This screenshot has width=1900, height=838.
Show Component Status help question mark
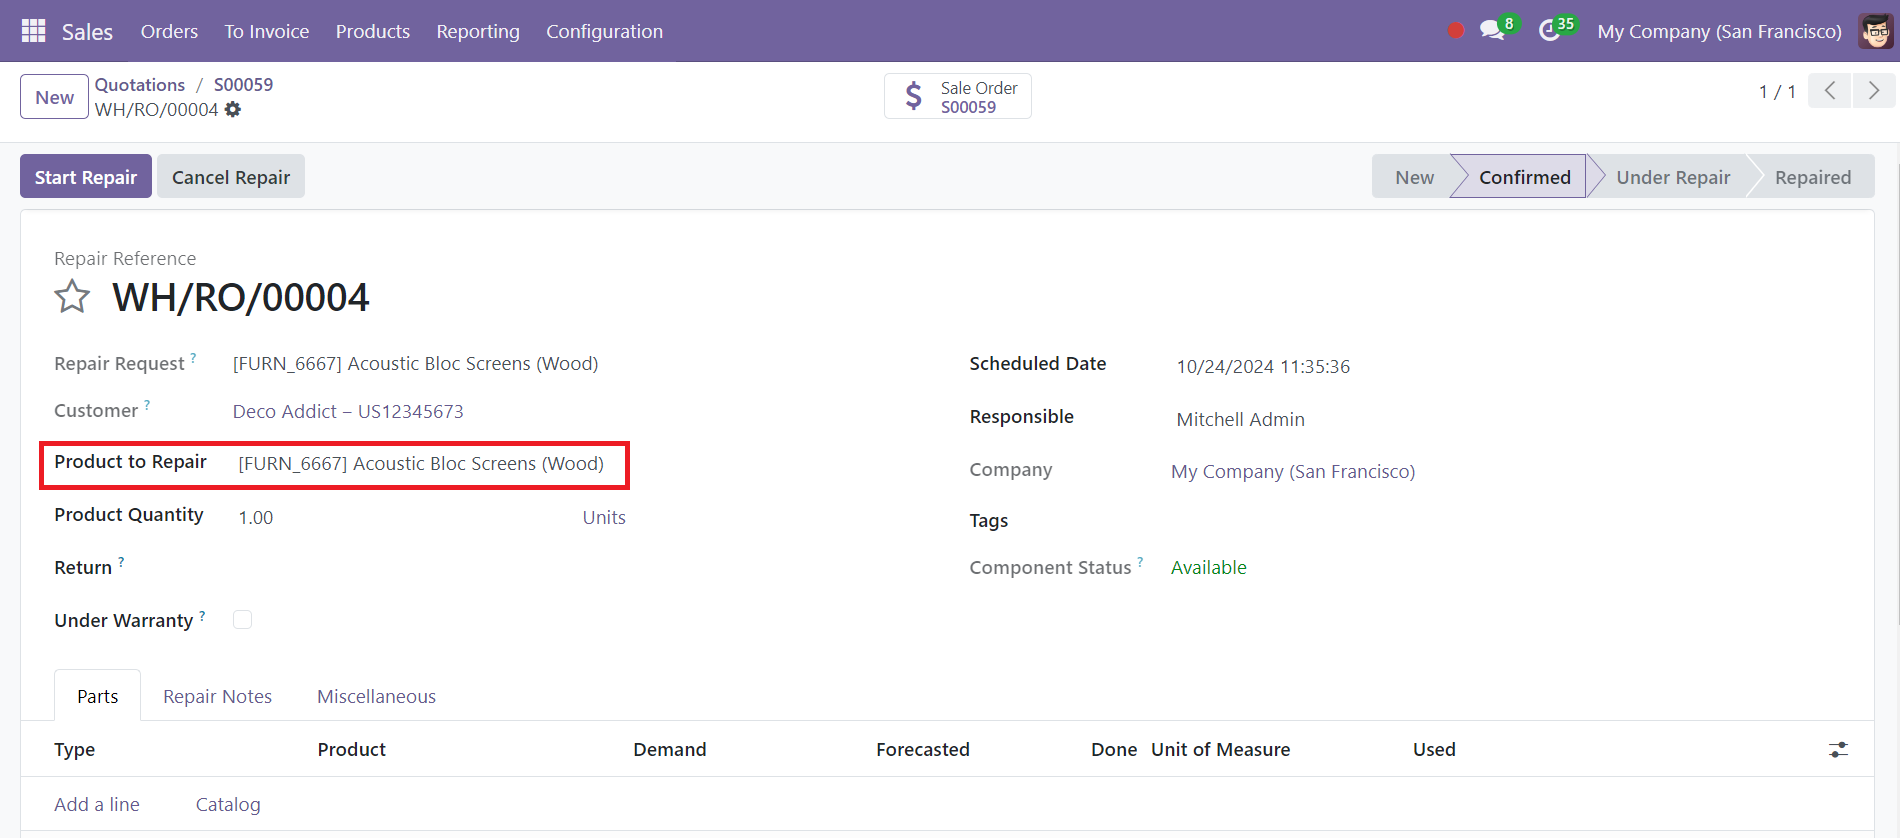pyautogui.click(x=1140, y=561)
